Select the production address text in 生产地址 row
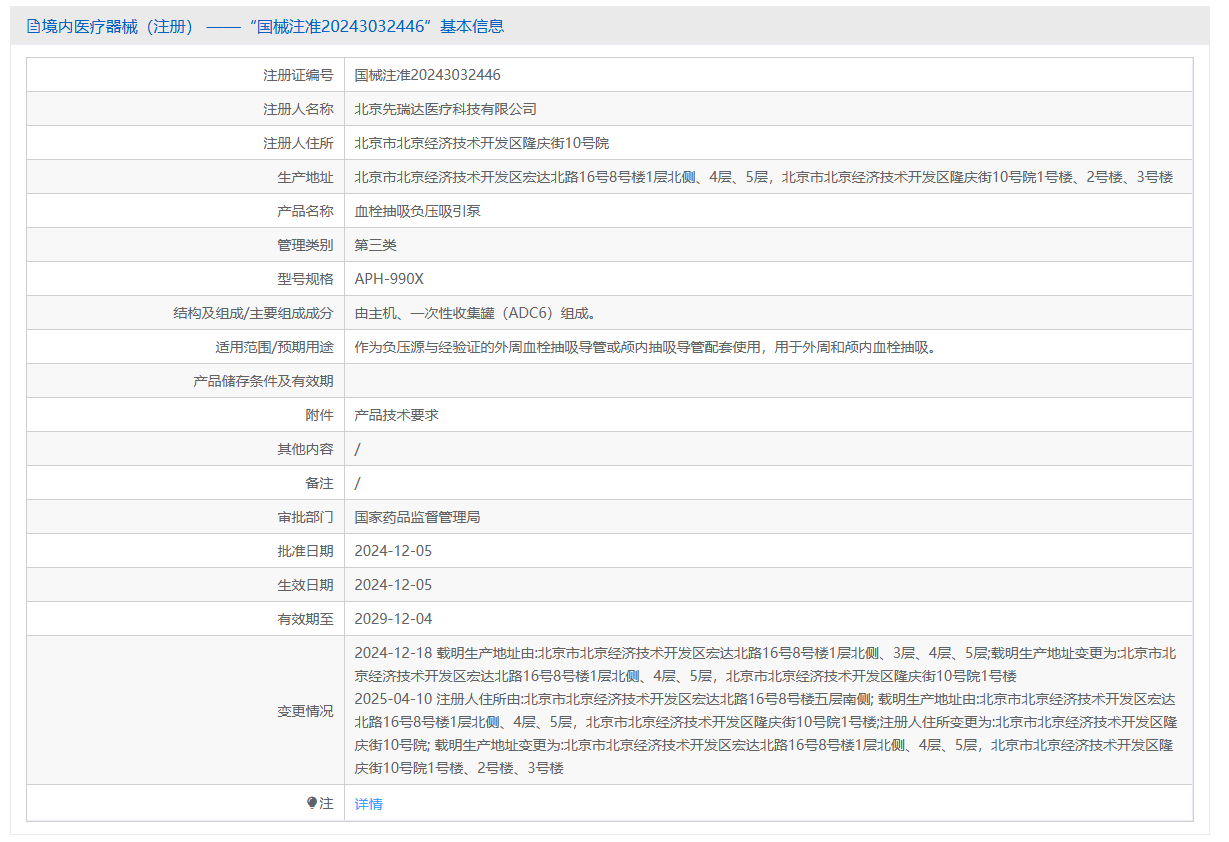This screenshot has width=1229, height=842. [x=763, y=177]
